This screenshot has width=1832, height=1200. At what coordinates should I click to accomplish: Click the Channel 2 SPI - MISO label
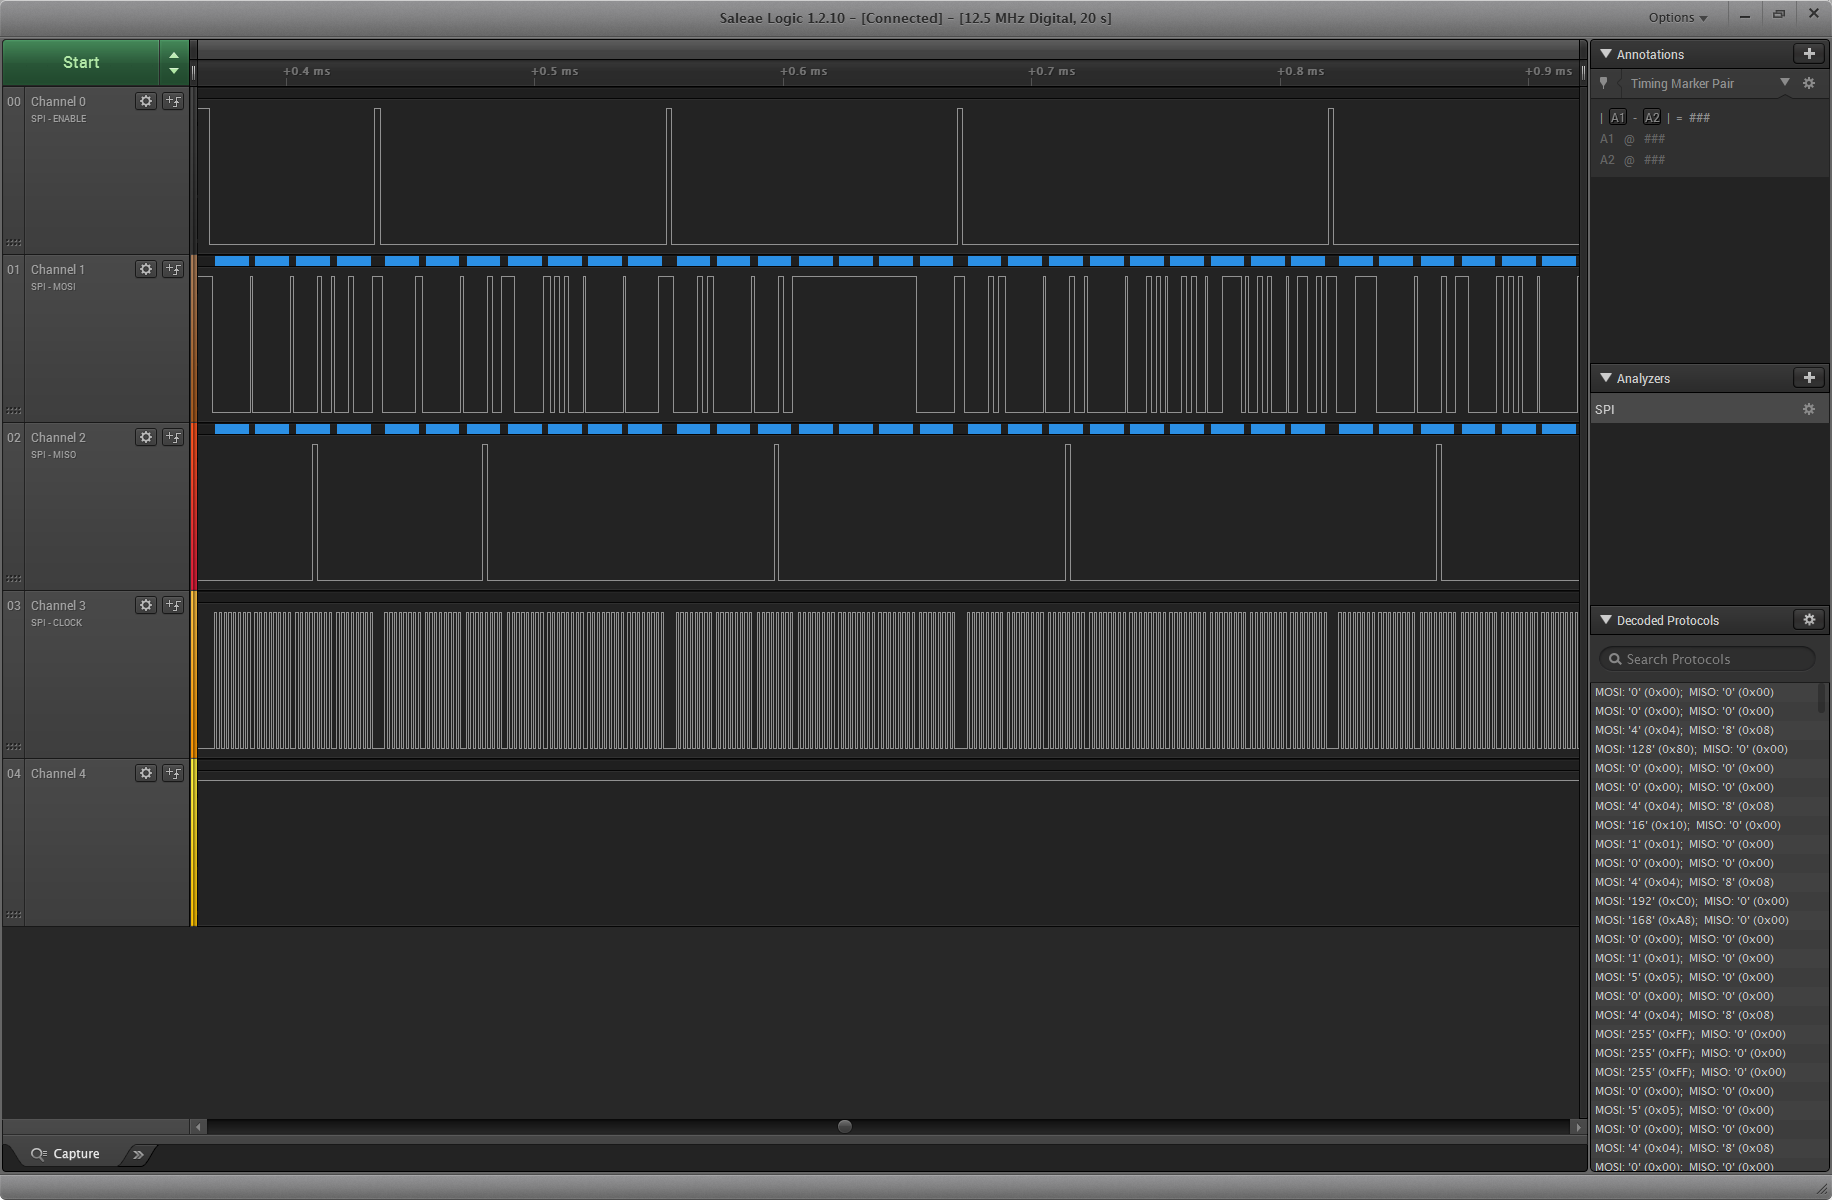click(x=53, y=455)
